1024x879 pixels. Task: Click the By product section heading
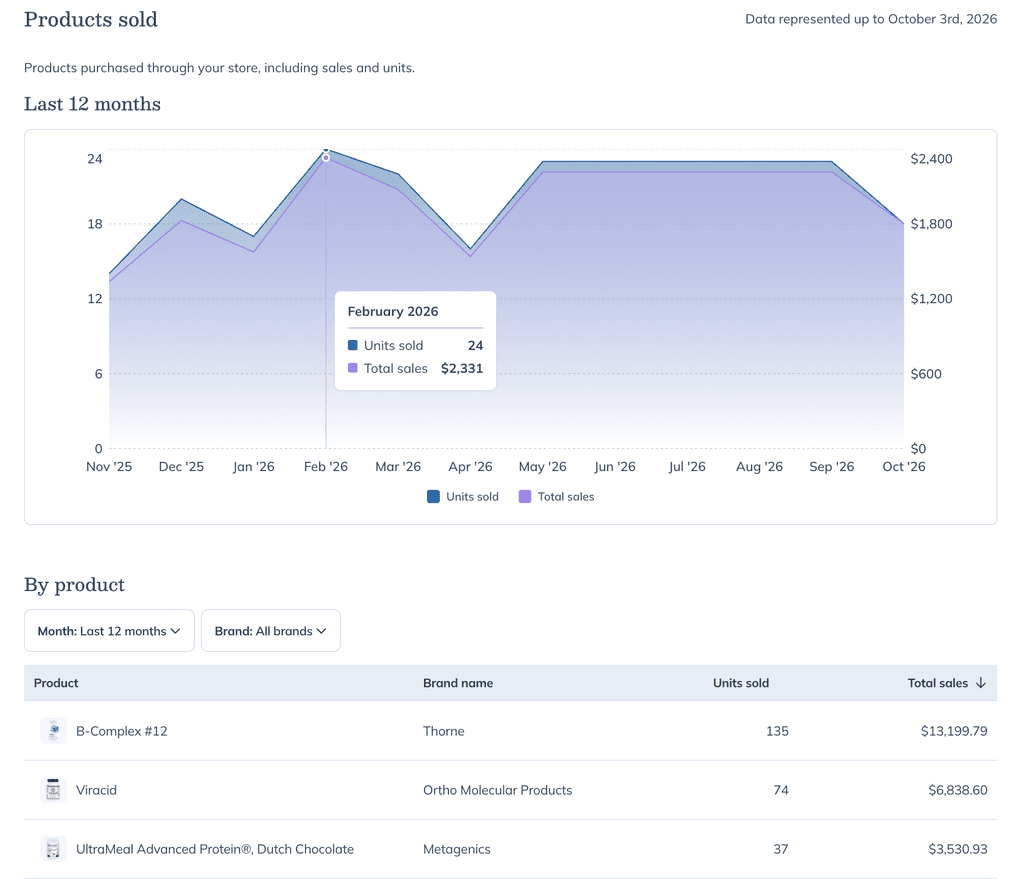(74, 585)
